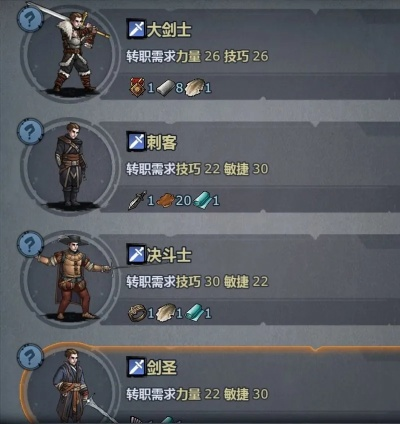Screen dimensions: 400x424
Task: Tap the dagger item under 刺客
Action: 137,200
